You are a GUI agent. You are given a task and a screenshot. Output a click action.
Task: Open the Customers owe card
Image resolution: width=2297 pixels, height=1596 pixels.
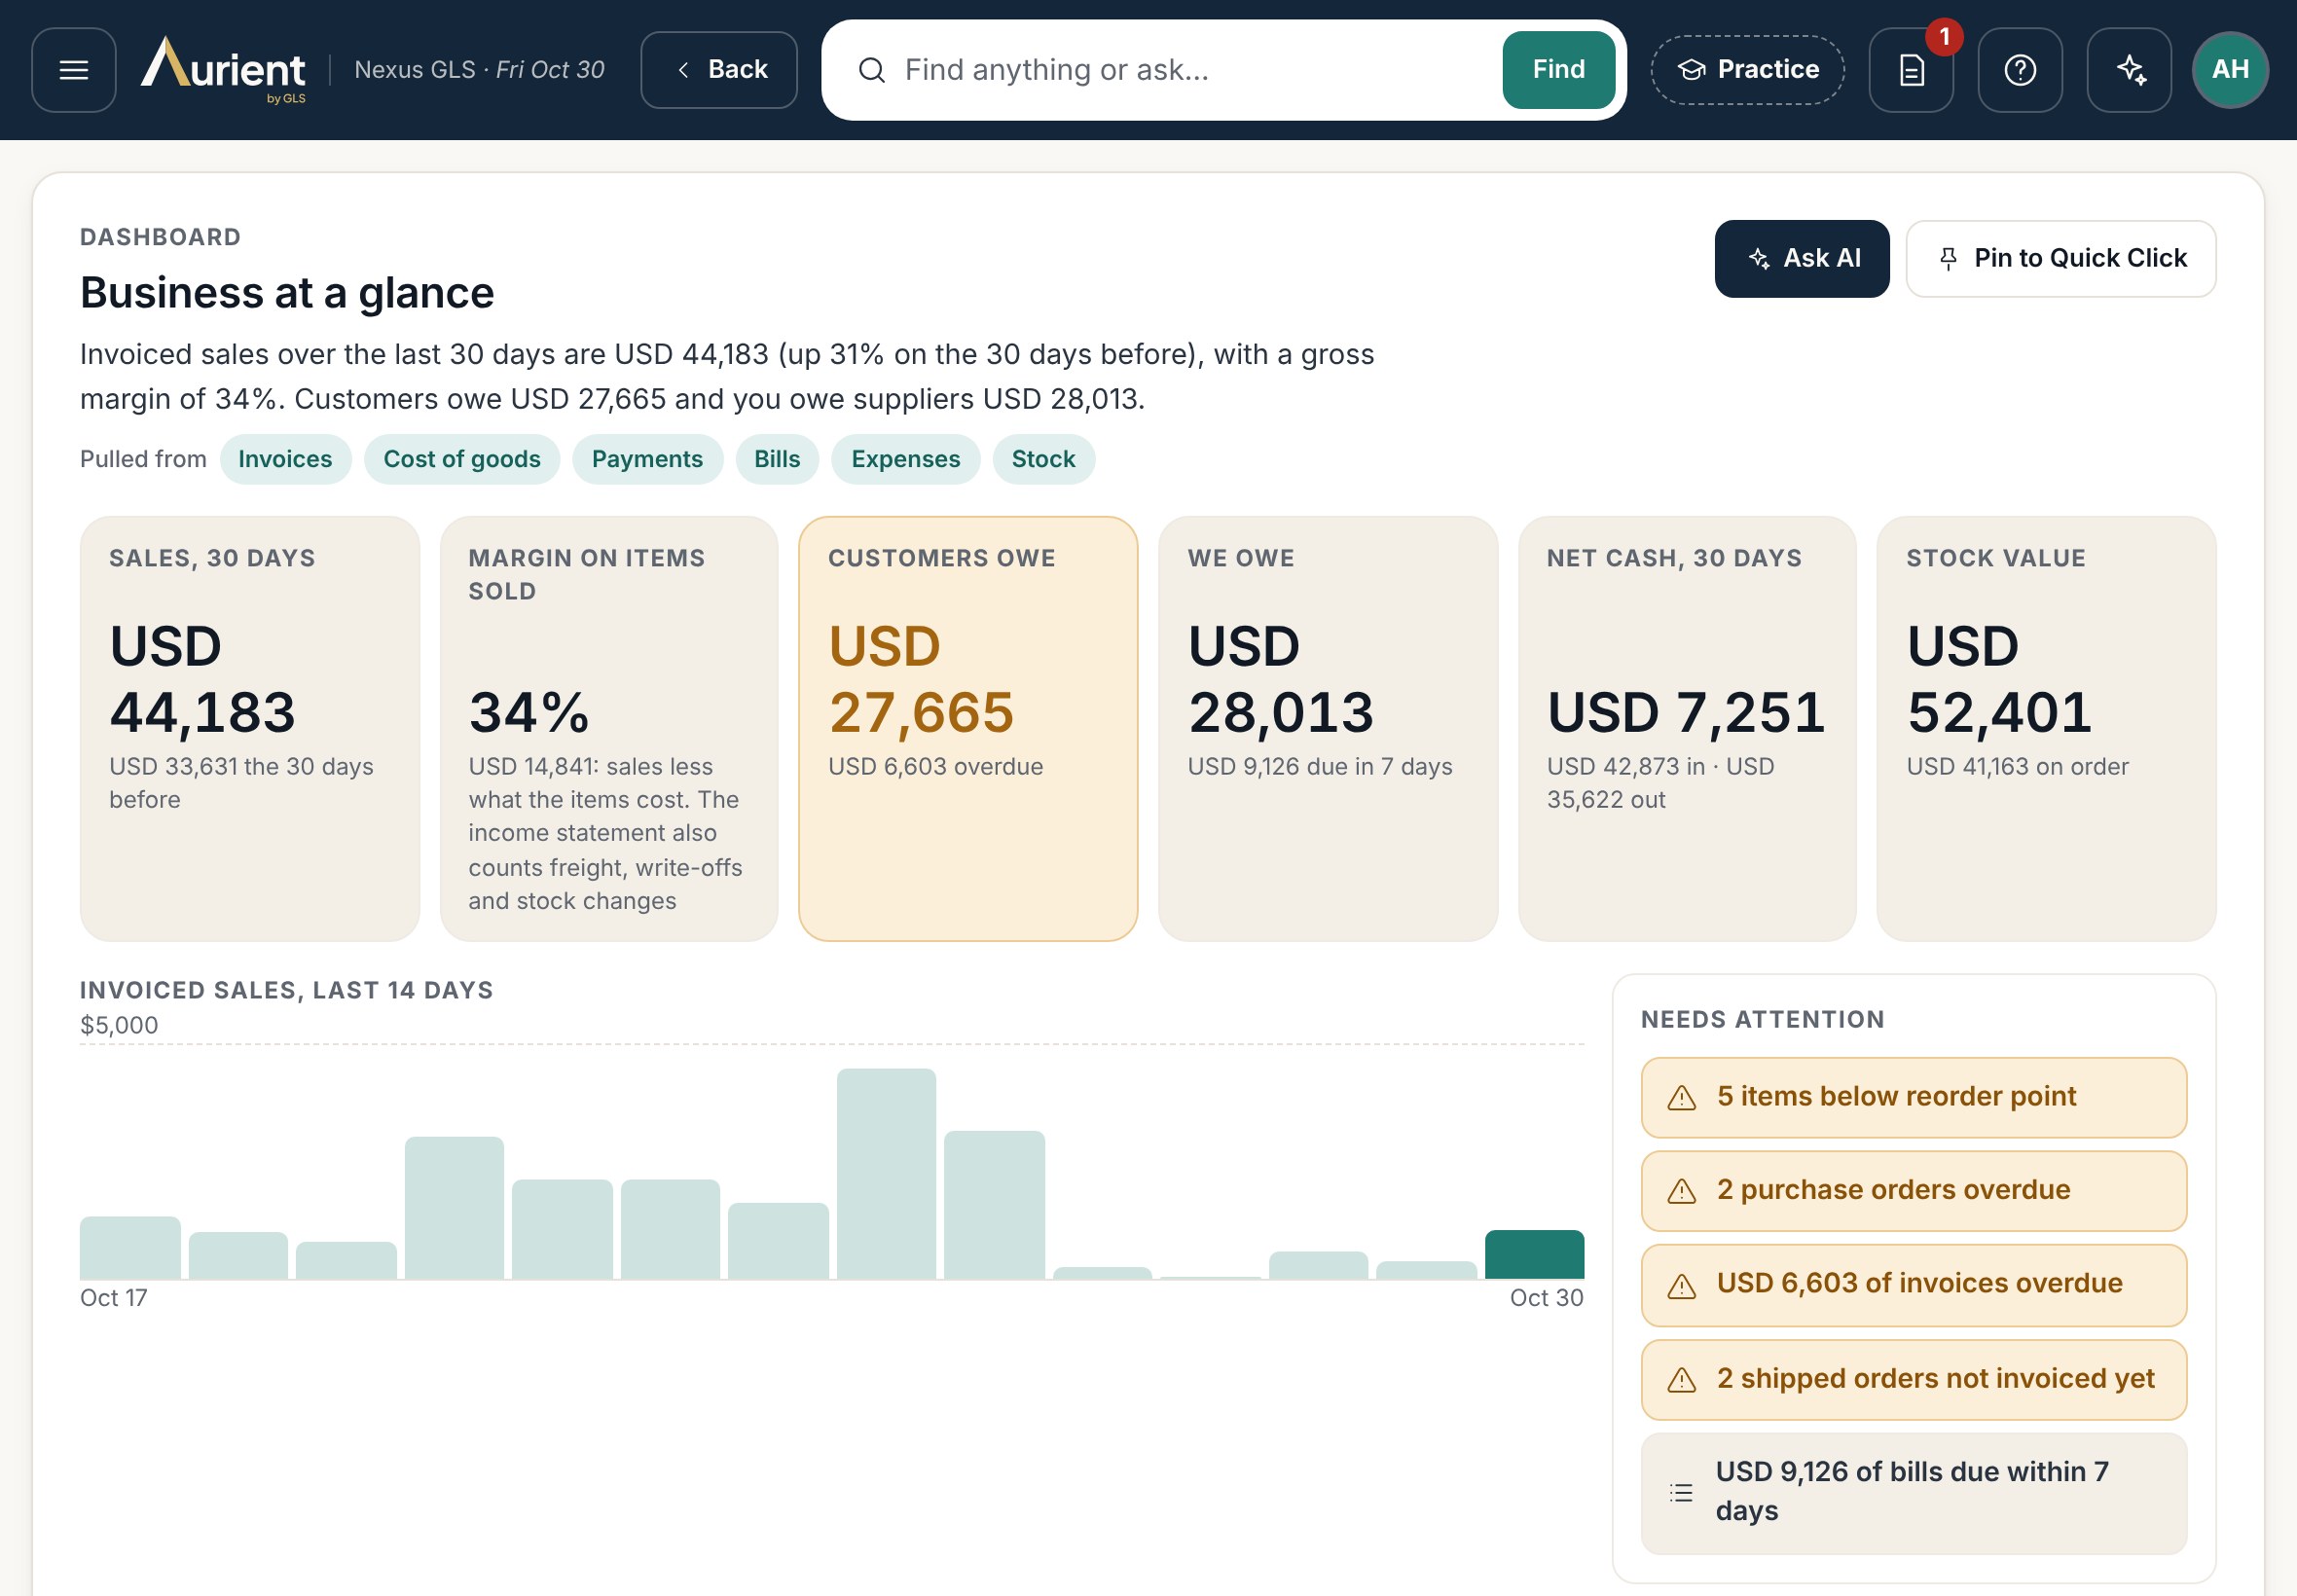pos(968,729)
